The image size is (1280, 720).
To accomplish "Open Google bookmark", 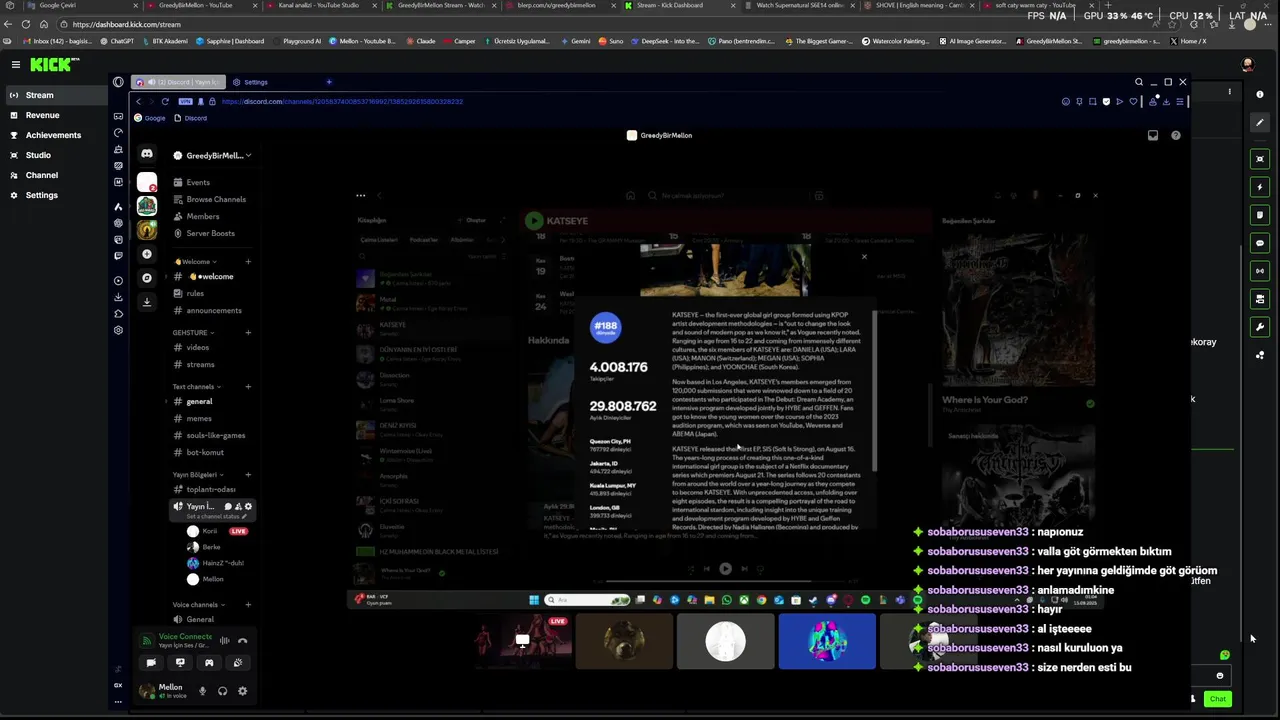I will point(150,118).
